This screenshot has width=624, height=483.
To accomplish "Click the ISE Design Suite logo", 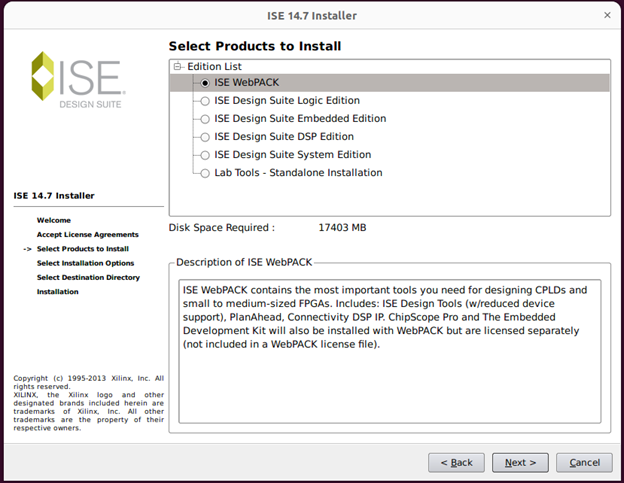I will pyautogui.click(x=78, y=80).
